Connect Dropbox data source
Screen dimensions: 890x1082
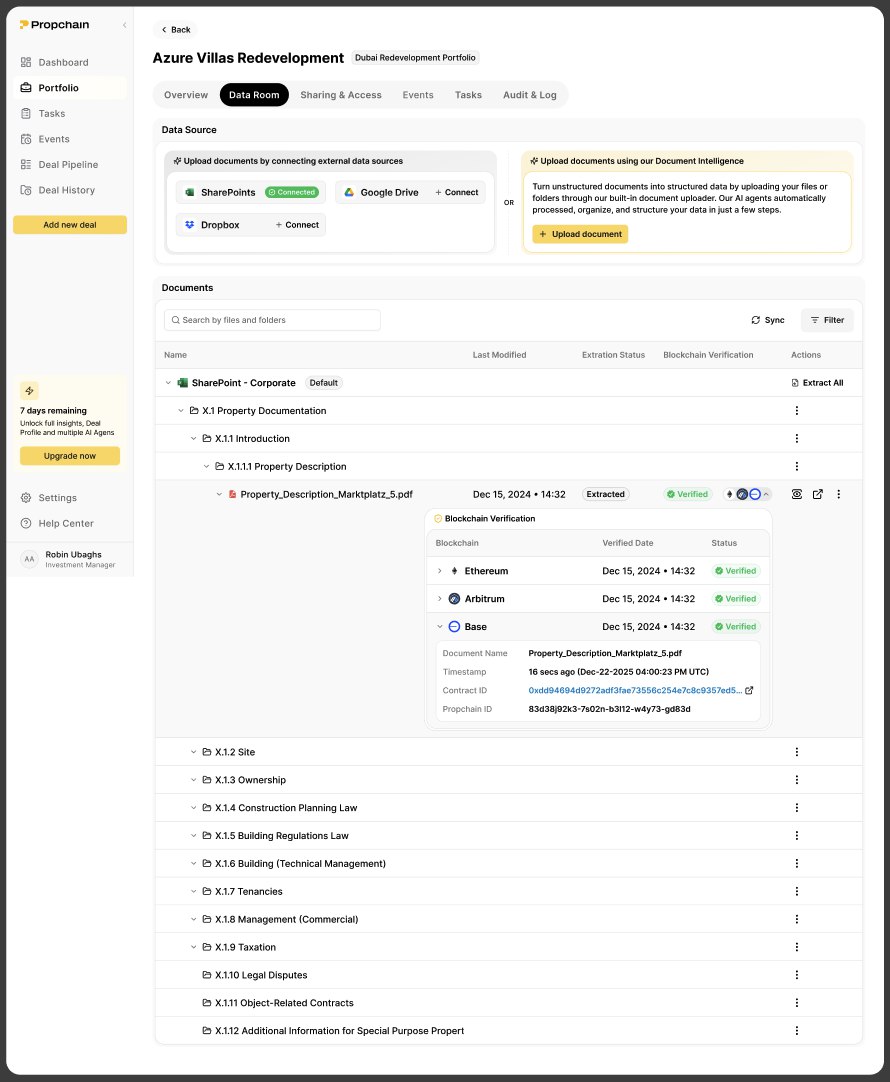(297, 225)
